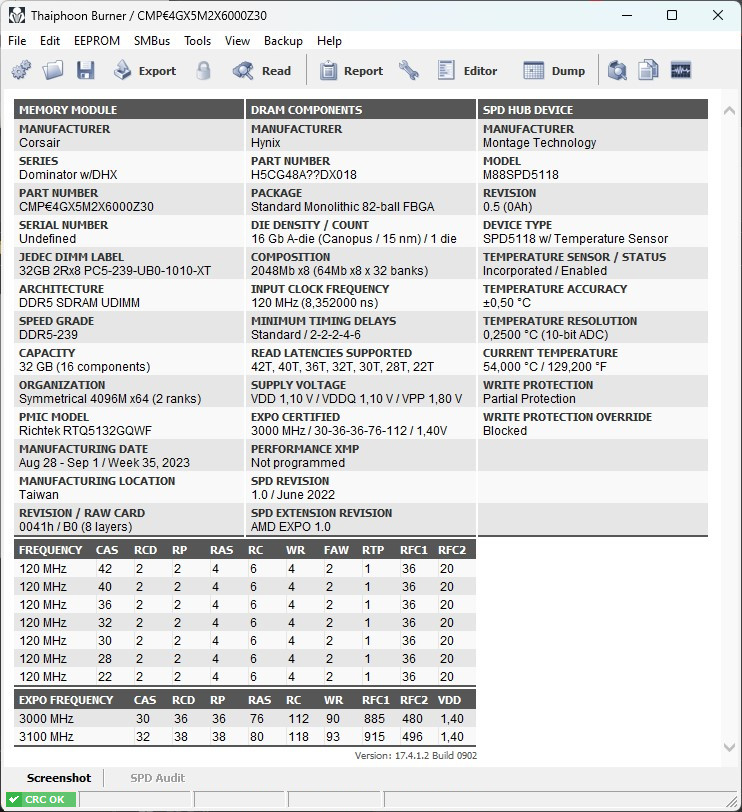Image resolution: width=742 pixels, height=812 pixels.
Task: Click the magnifier search icon in toolbar
Action: pos(618,71)
